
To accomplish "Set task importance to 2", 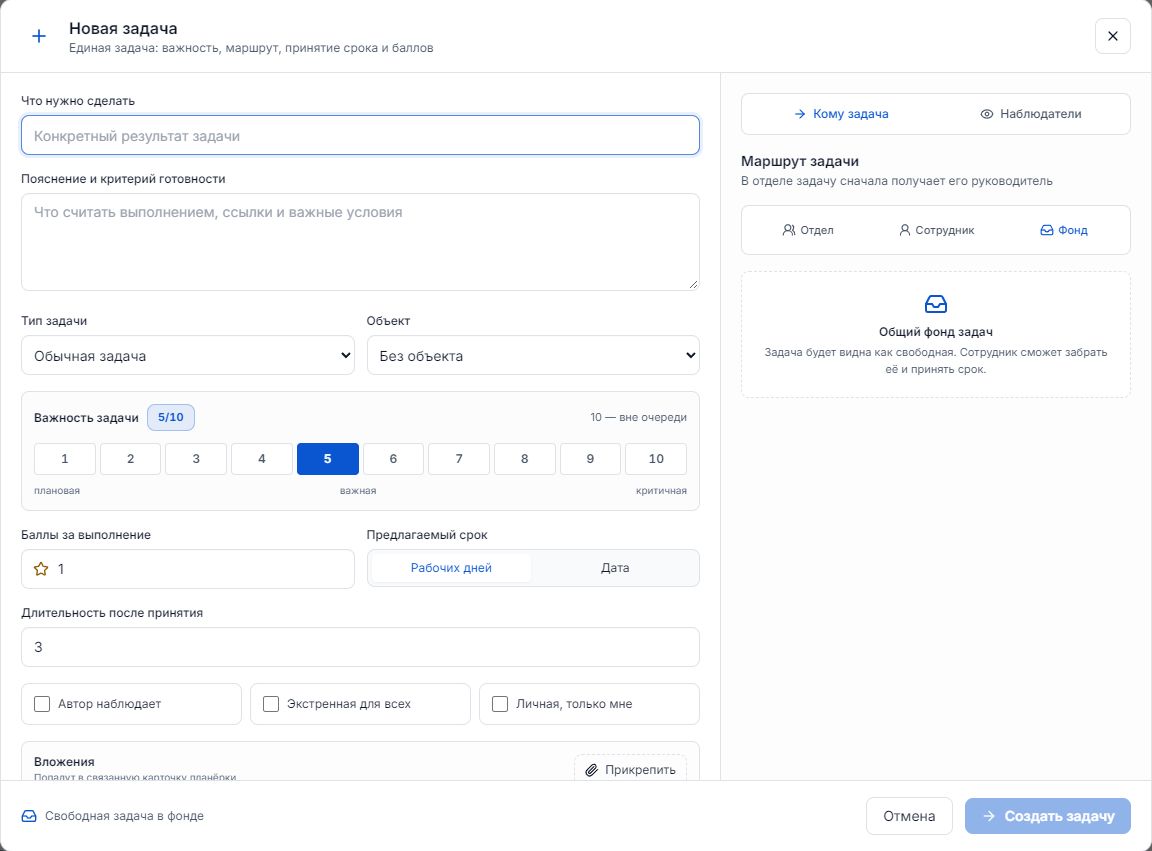I will (x=130, y=459).
